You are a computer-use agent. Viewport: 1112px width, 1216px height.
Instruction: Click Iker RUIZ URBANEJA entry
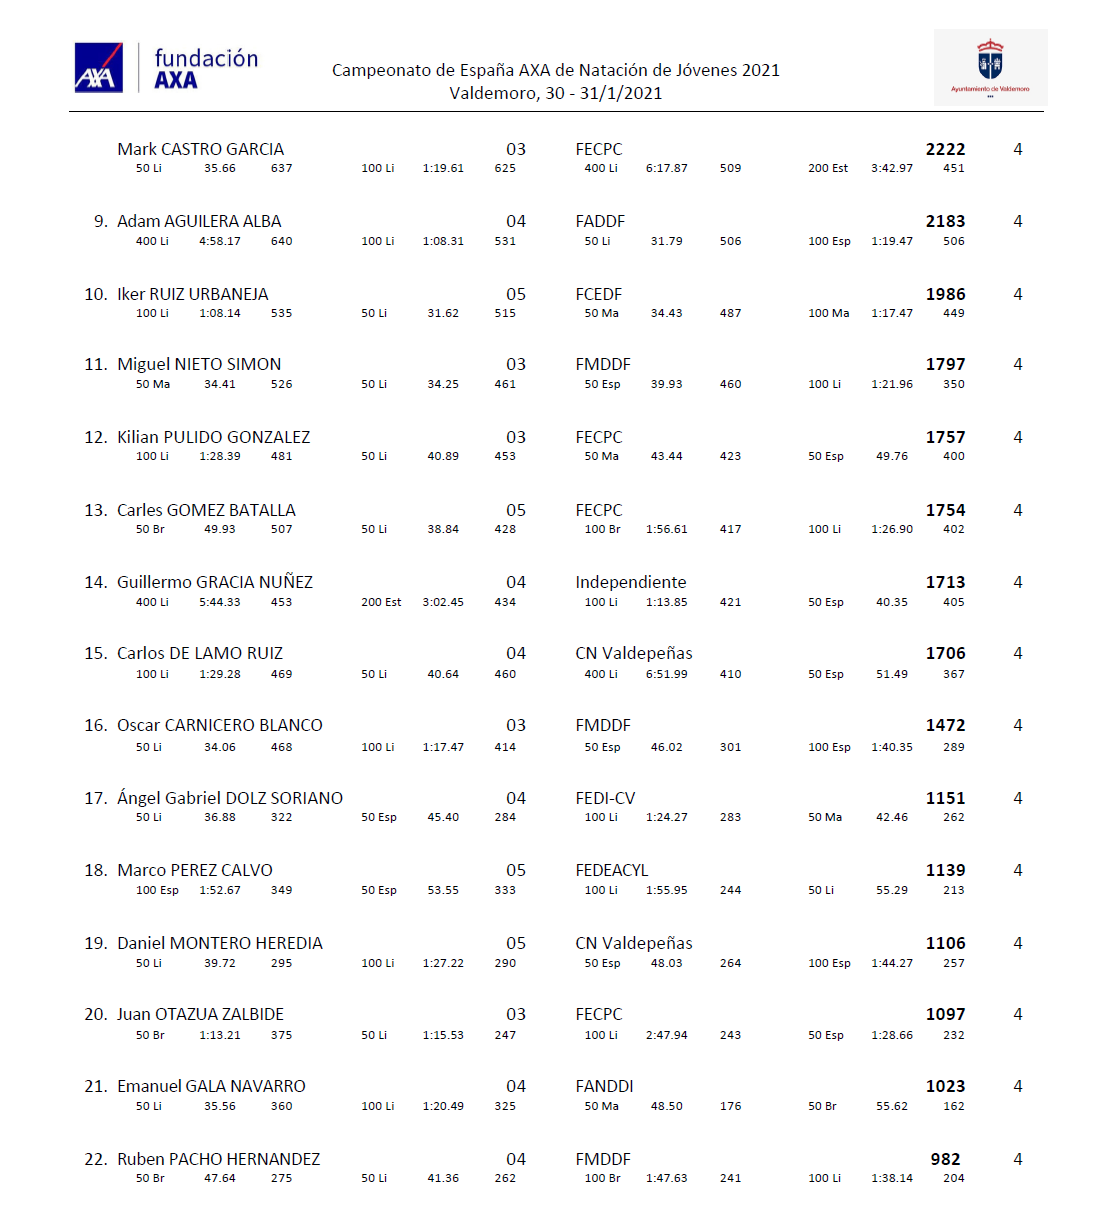[192, 294]
